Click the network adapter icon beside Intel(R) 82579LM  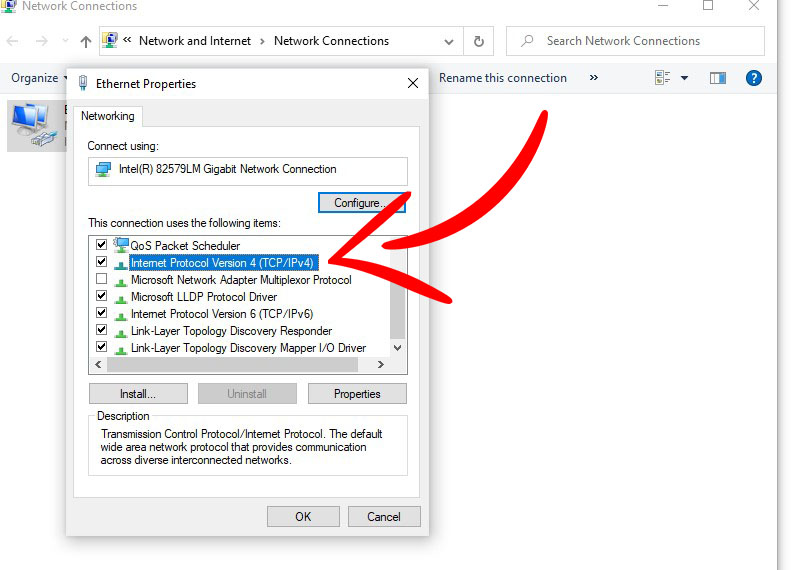(x=104, y=169)
